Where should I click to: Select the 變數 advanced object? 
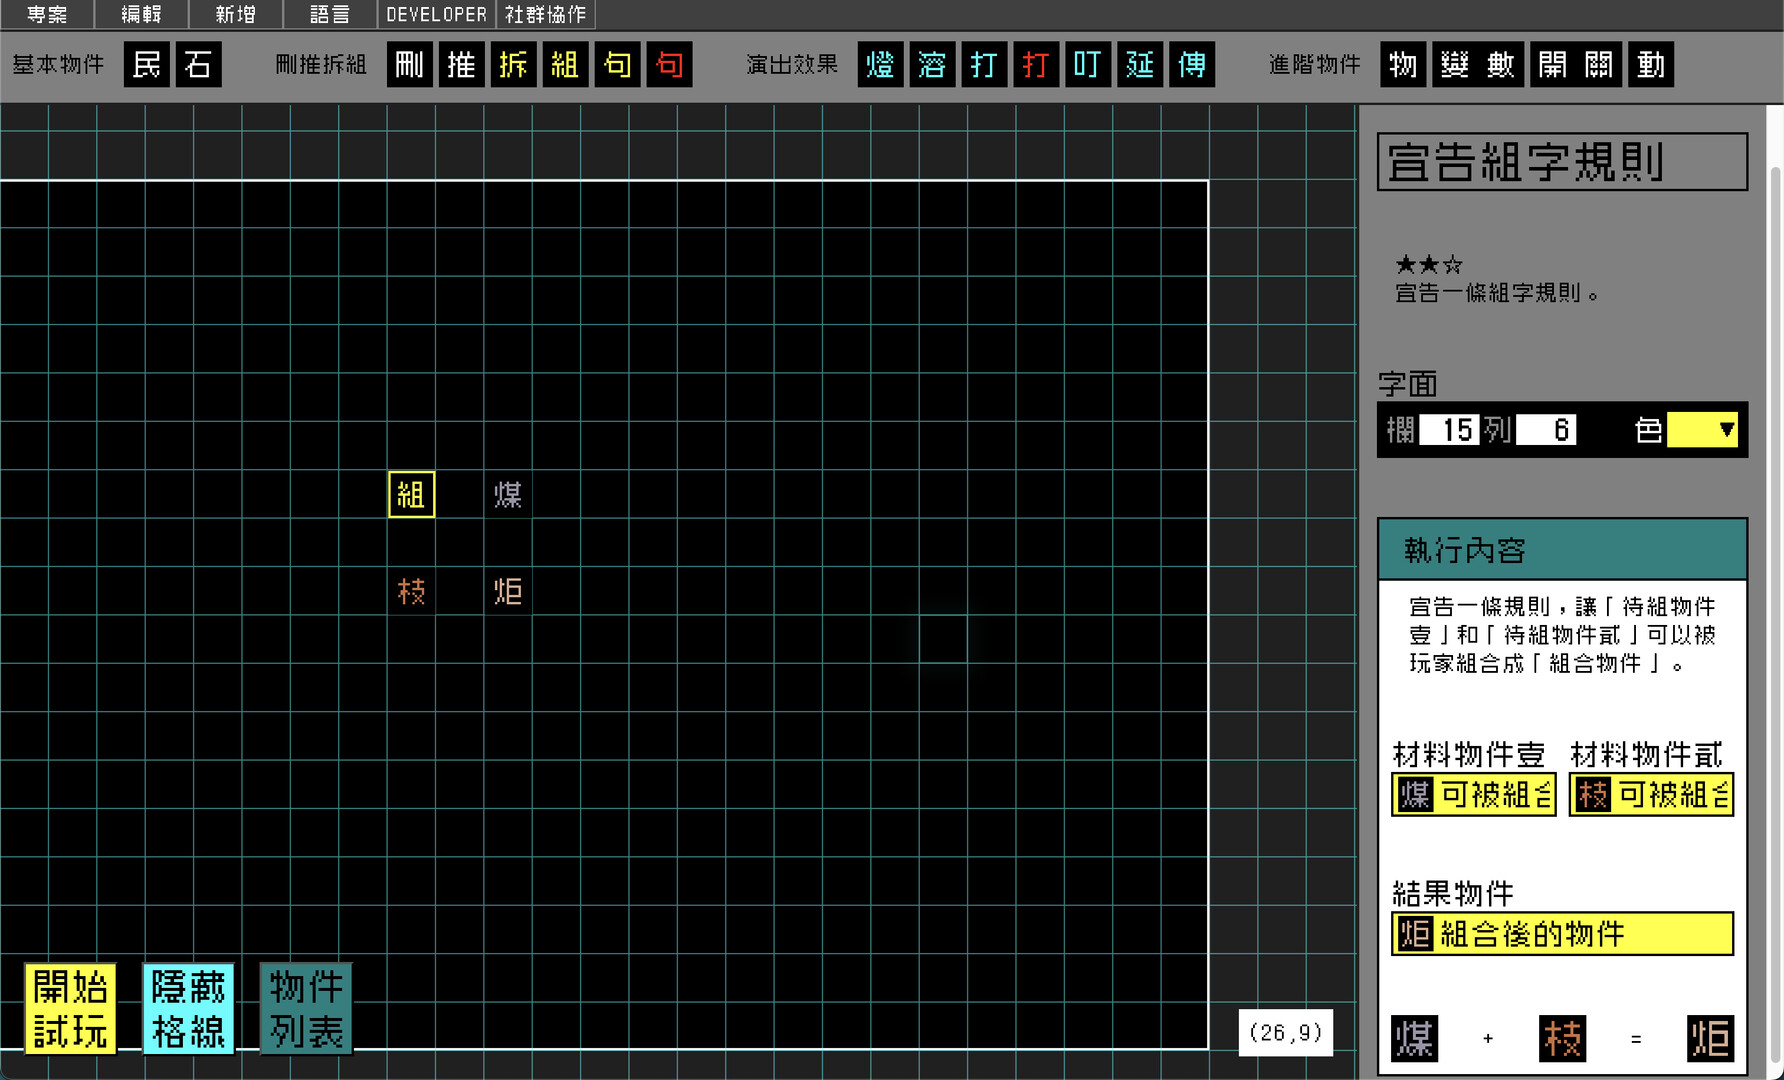(1478, 64)
